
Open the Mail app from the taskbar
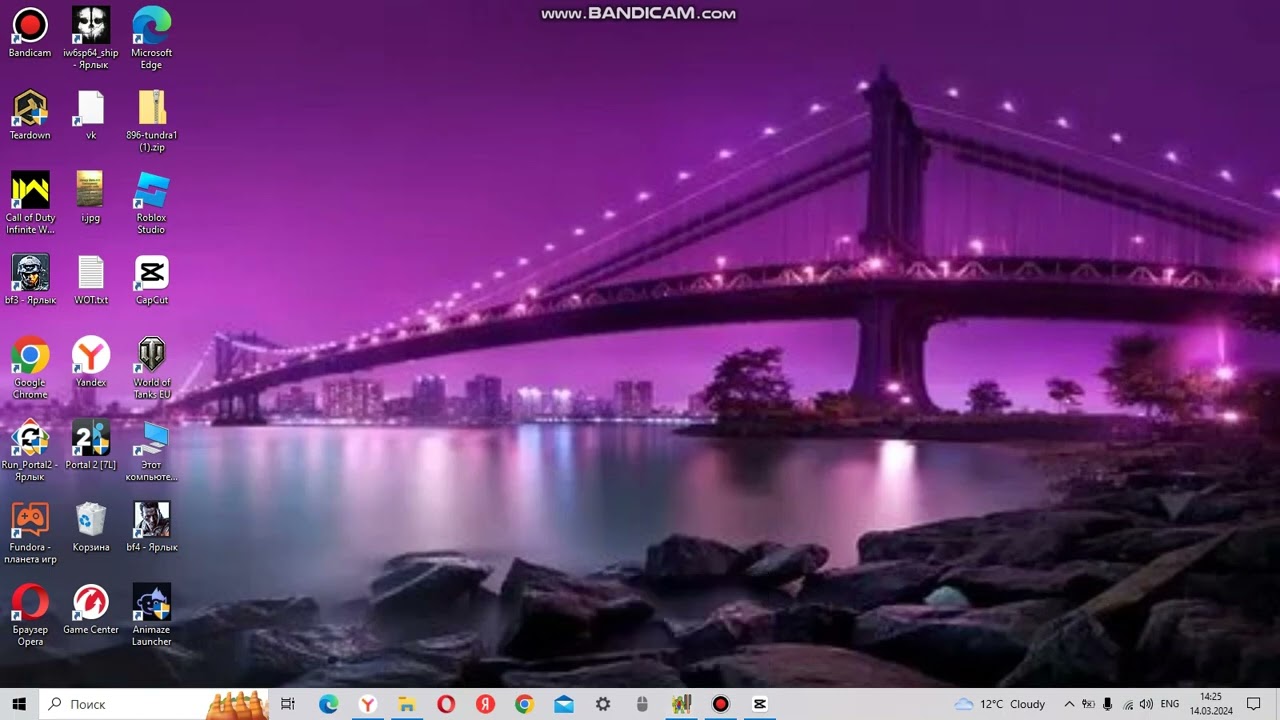coord(563,704)
